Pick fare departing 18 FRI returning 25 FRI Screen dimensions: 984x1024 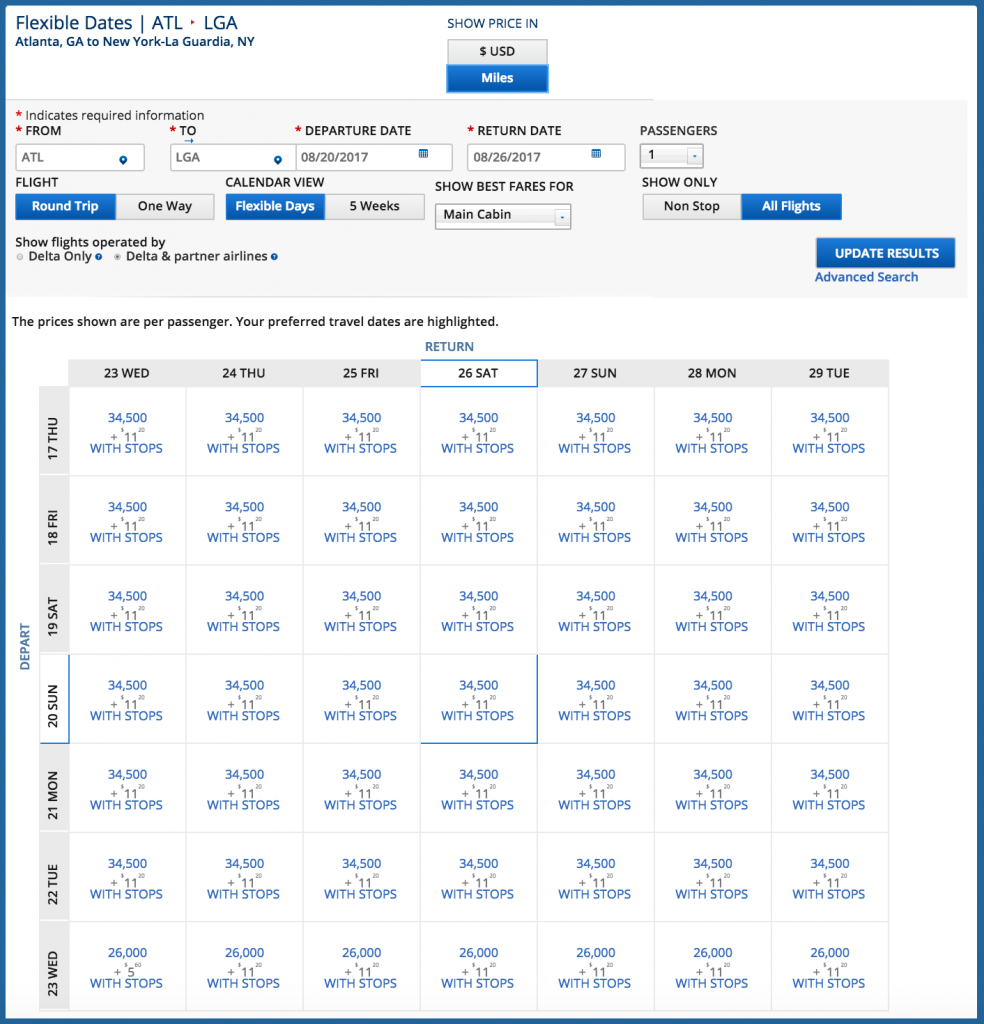(361, 521)
